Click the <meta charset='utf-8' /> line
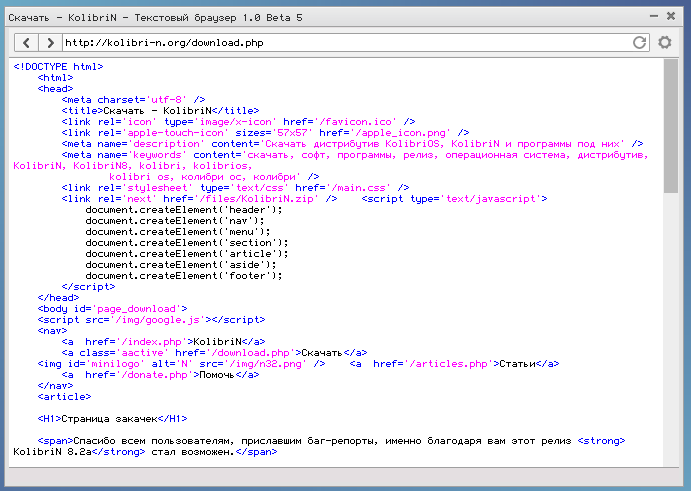Image resolution: width=691 pixels, height=491 pixels. tap(134, 100)
